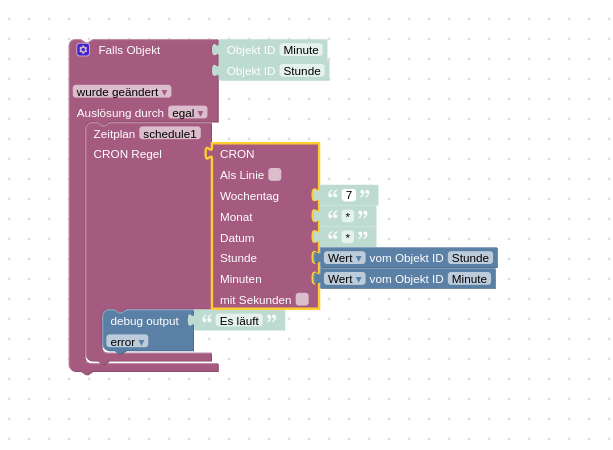Click the Falls Objekt block label
This screenshot has height=450, width=613.
pos(129,50)
